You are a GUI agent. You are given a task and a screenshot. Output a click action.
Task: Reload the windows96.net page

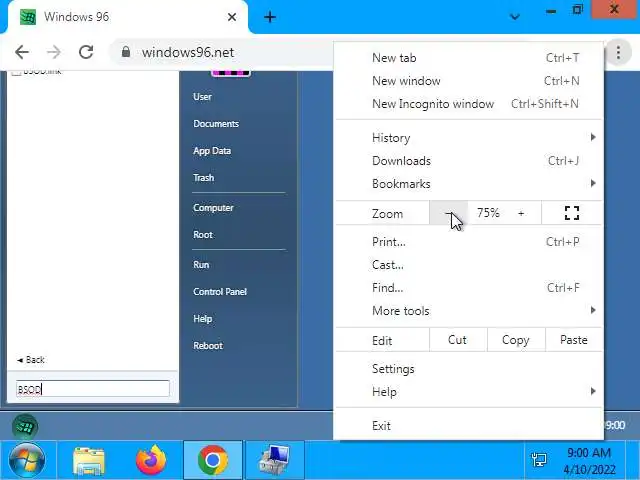86,52
